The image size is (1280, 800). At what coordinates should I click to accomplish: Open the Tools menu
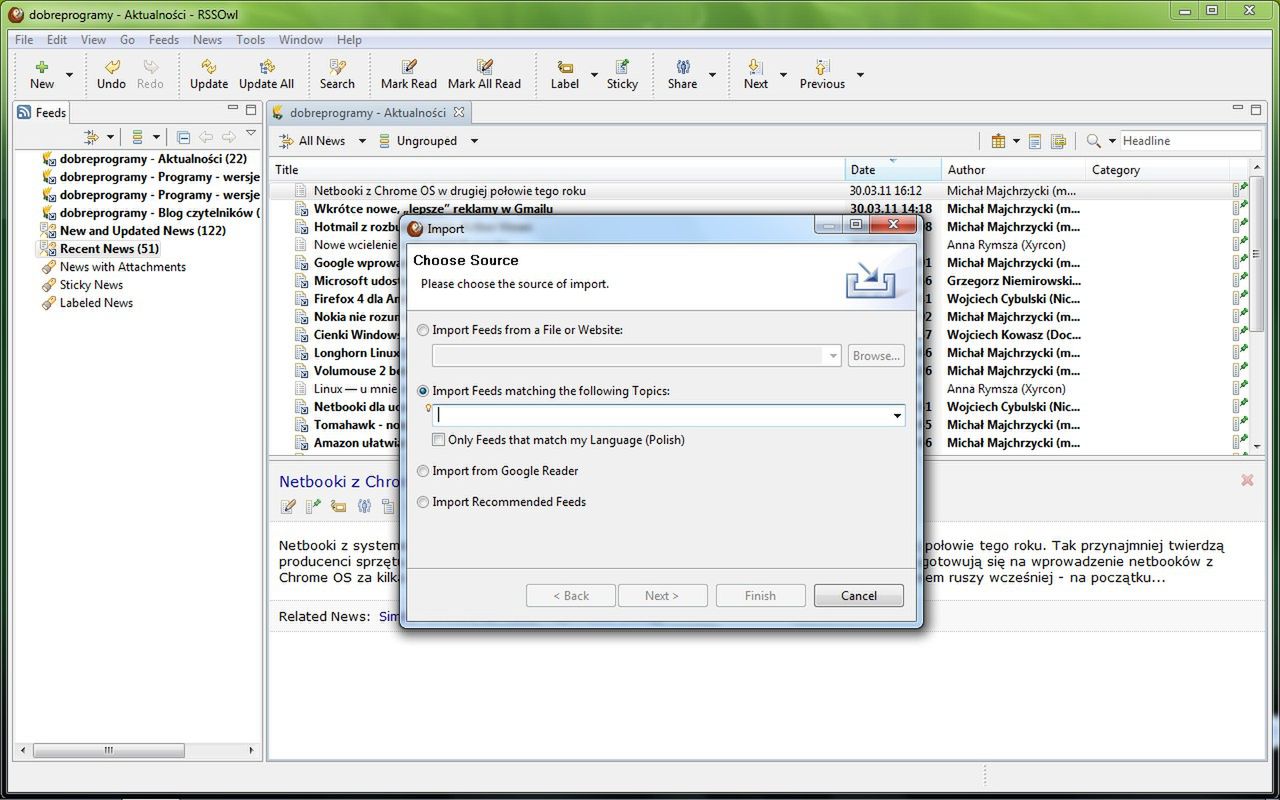point(250,40)
